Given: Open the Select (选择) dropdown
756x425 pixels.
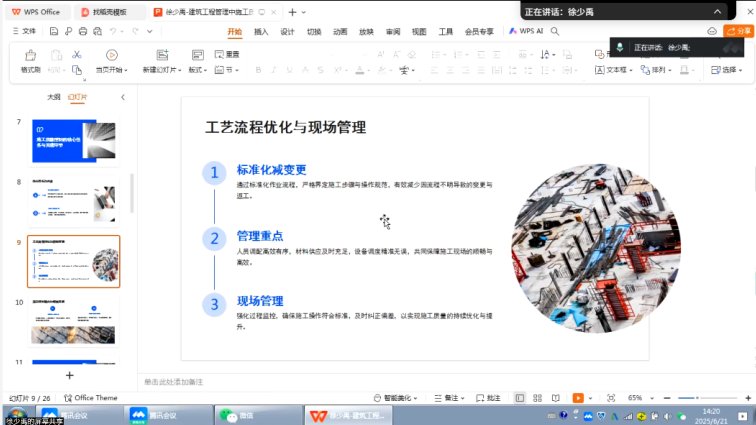Looking at the screenshot, I should click(727, 70).
